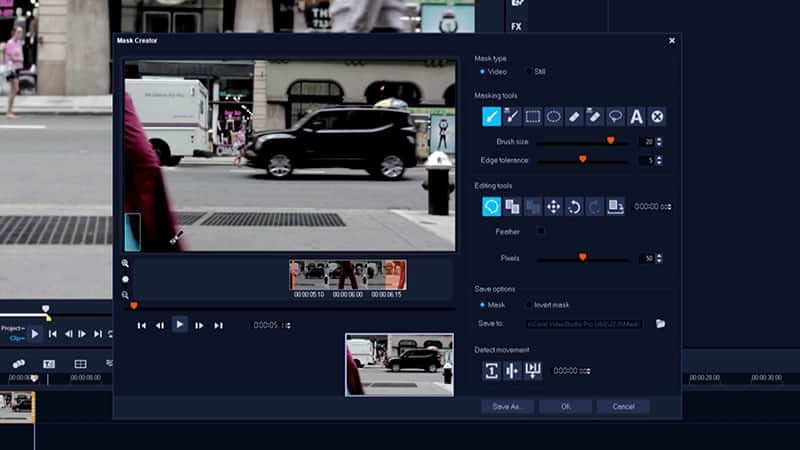This screenshot has height=450, width=800.
Task: Select the Invert mask option
Action: click(x=530, y=305)
